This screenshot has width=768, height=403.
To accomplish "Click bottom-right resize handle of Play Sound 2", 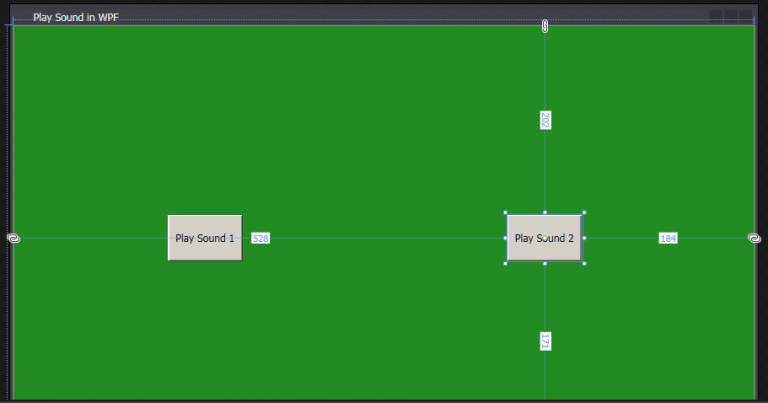I will [x=584, y=263].
